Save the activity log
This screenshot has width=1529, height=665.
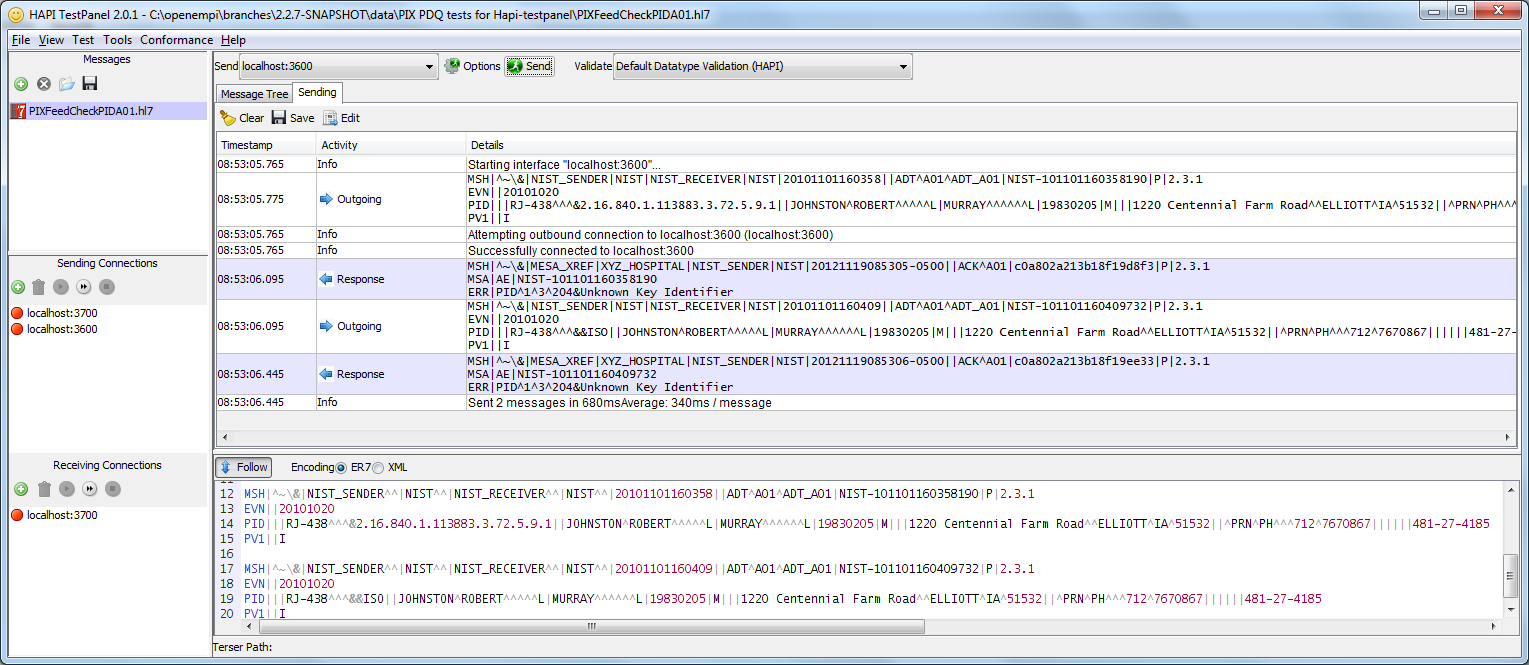click(x=293, y=118)
